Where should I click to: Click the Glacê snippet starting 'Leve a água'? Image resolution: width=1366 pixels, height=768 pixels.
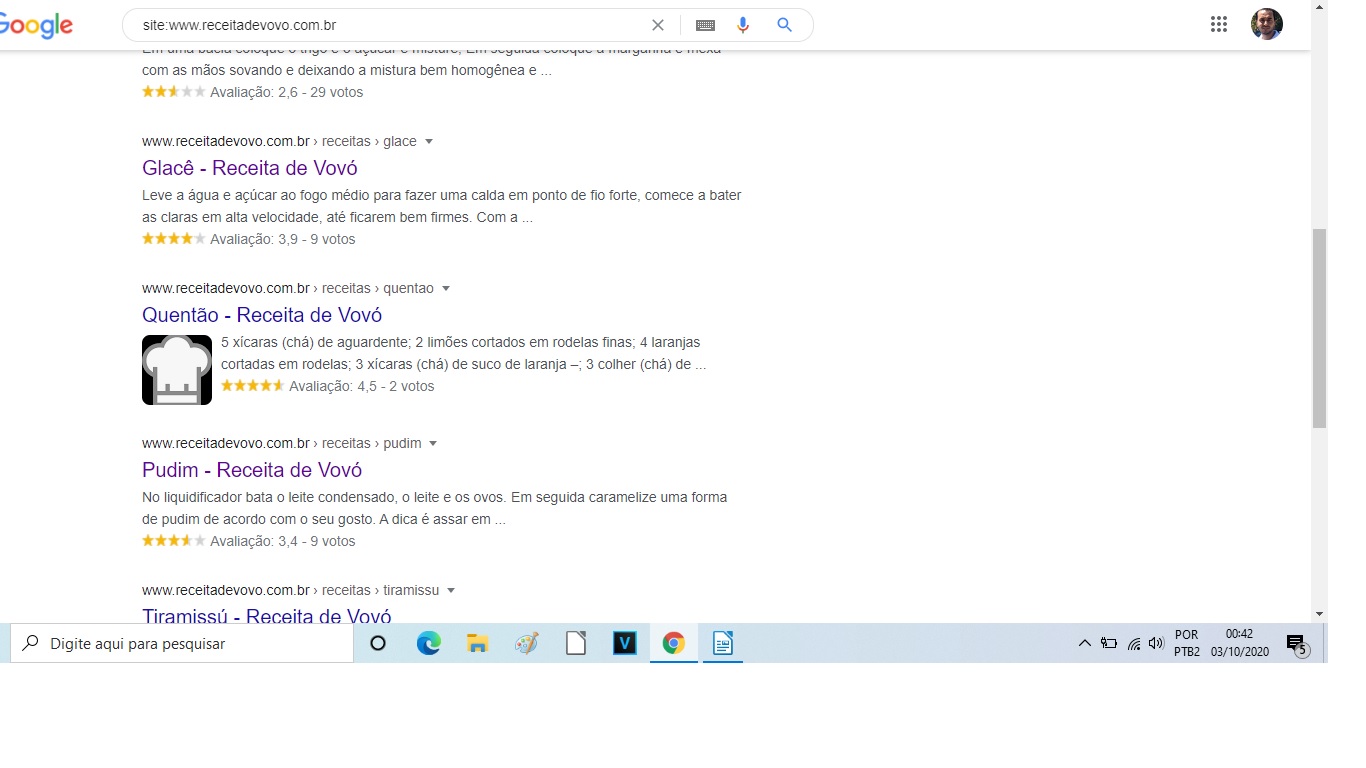coord(442,206)
